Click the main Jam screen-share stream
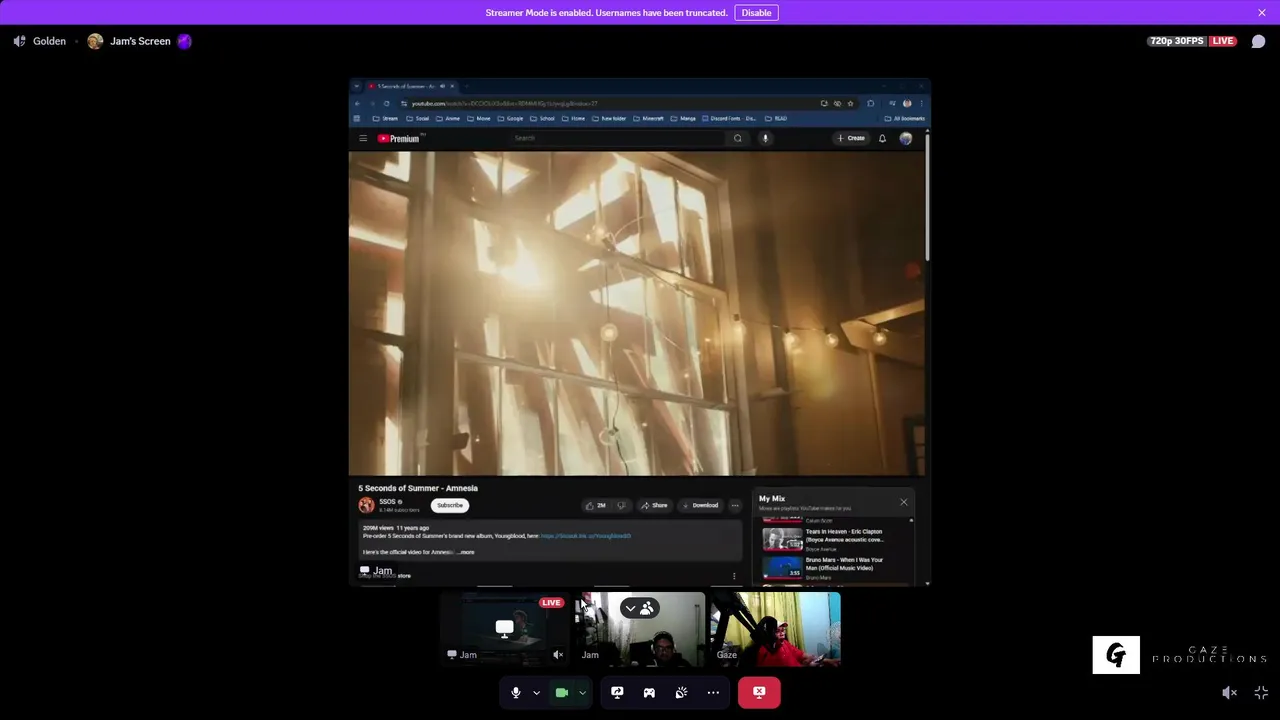 click(640, 332)
